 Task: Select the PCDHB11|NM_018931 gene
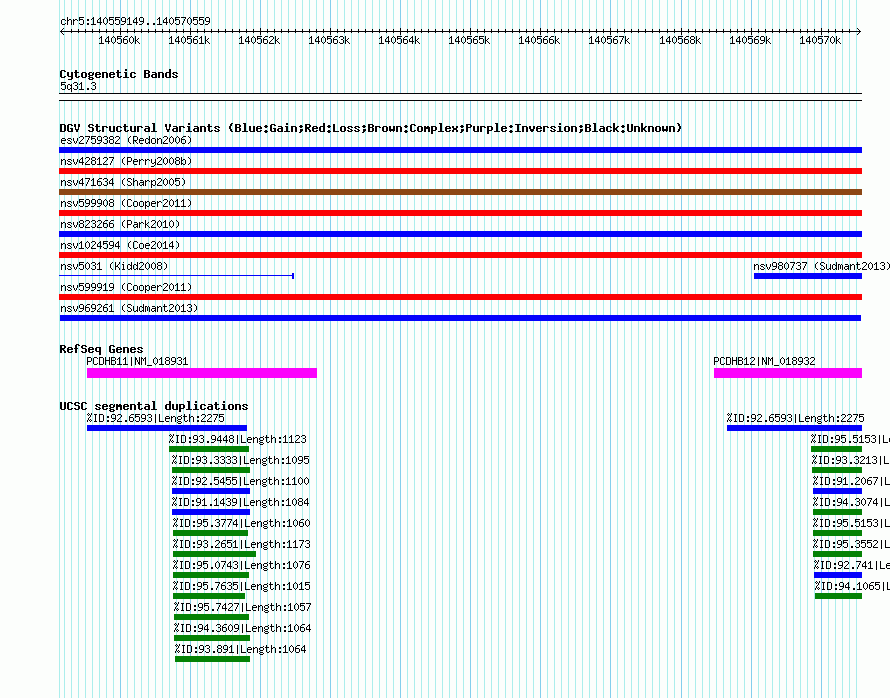201,373
